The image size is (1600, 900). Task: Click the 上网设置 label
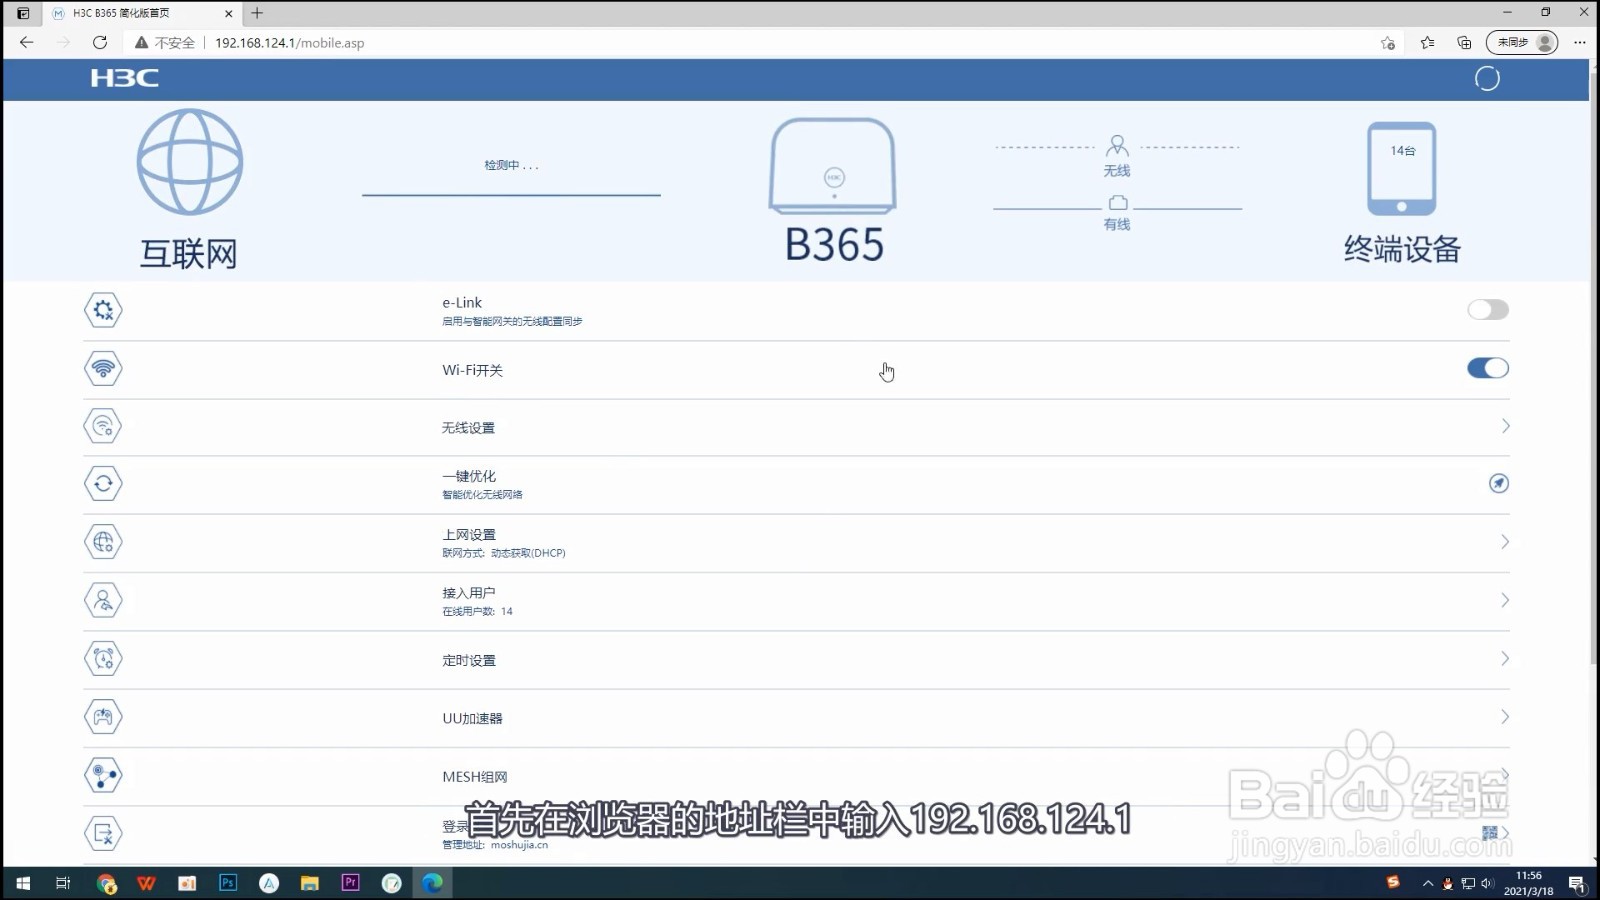pos(469,534)
